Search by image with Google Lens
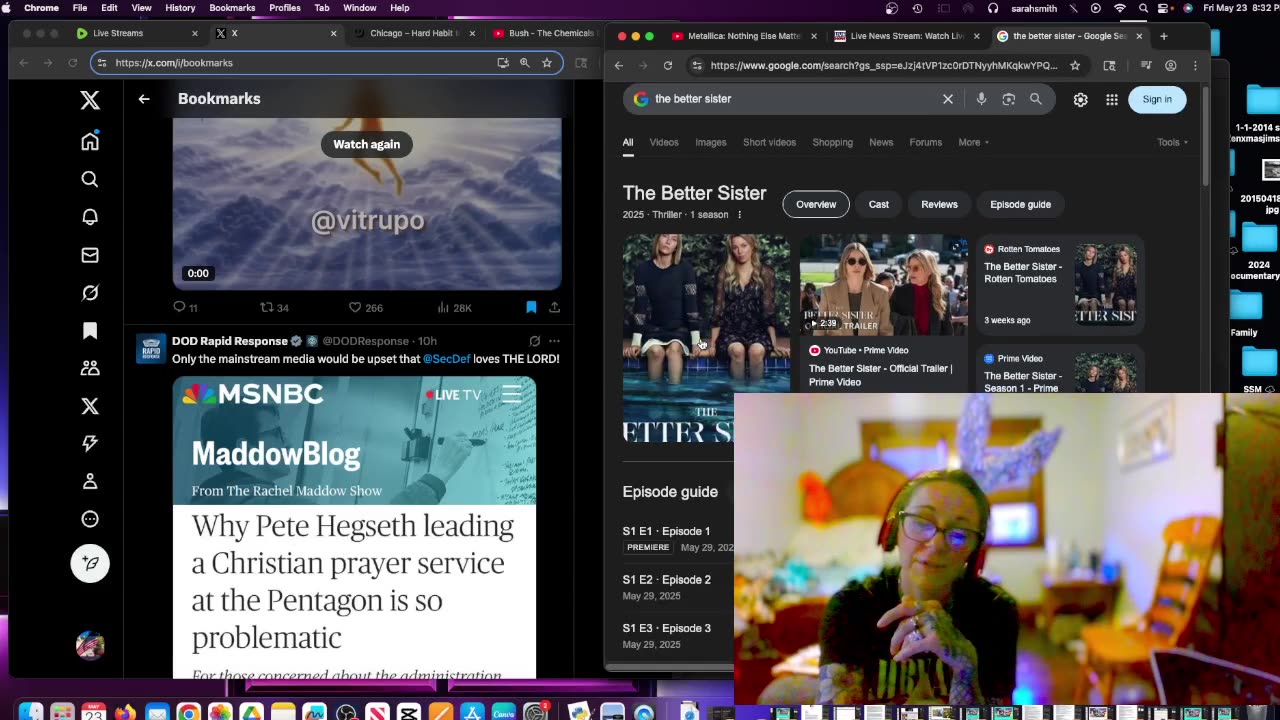This screenshot has width=1280, height=720. (1008, 99)
